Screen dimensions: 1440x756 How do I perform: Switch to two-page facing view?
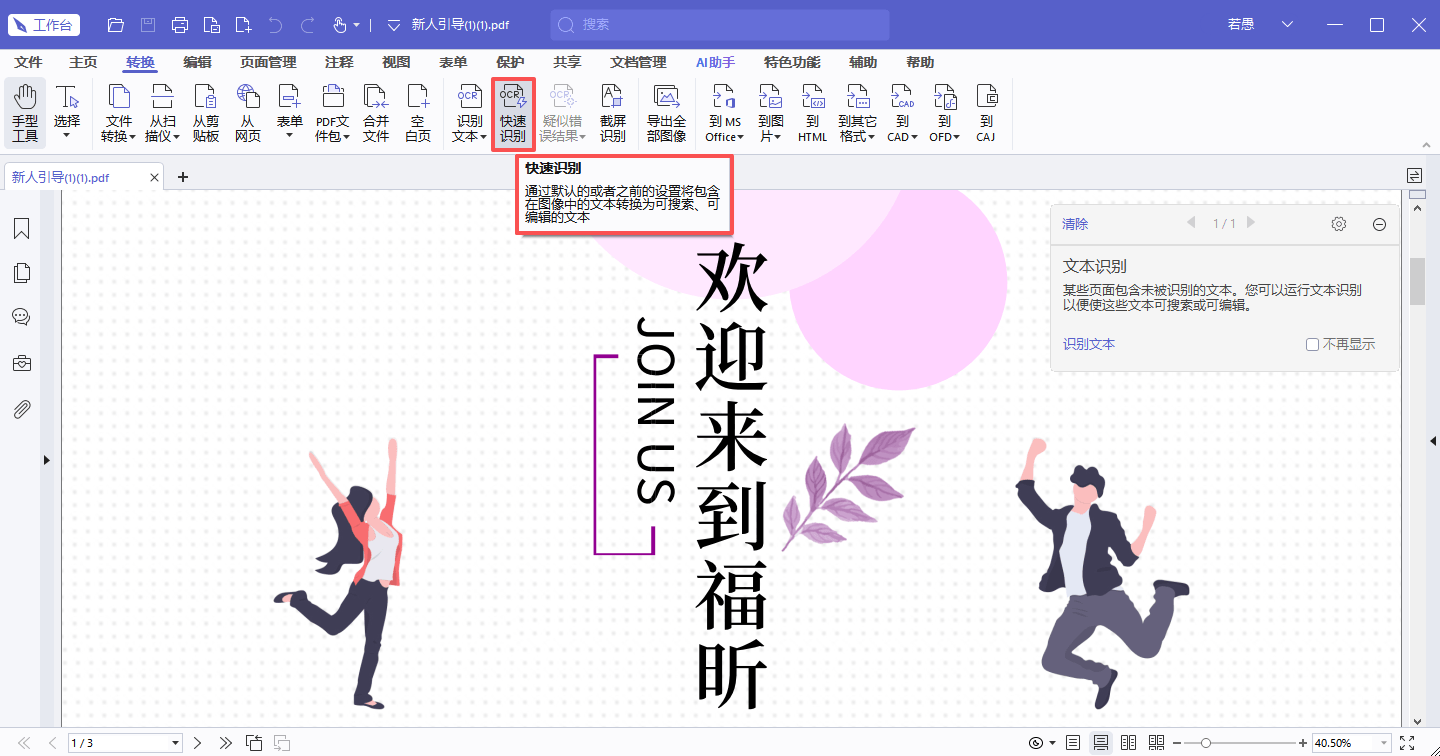(1129, 743)
